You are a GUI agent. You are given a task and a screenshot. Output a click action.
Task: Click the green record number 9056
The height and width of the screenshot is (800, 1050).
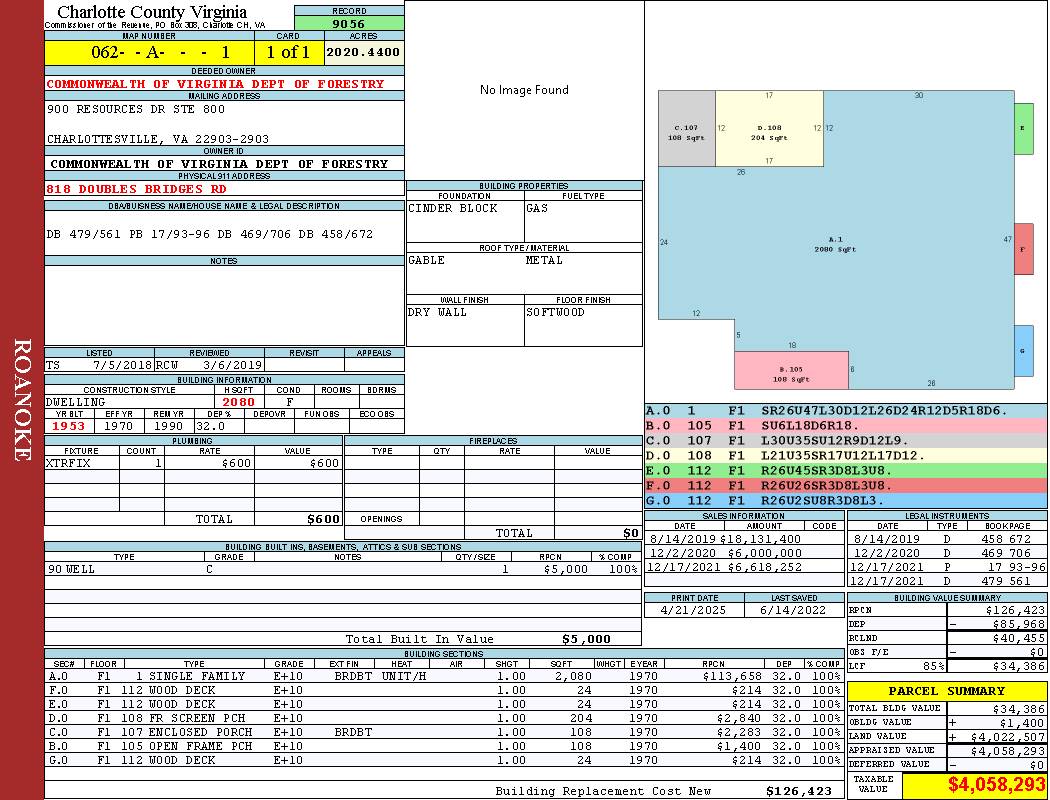tap(349, 23)
